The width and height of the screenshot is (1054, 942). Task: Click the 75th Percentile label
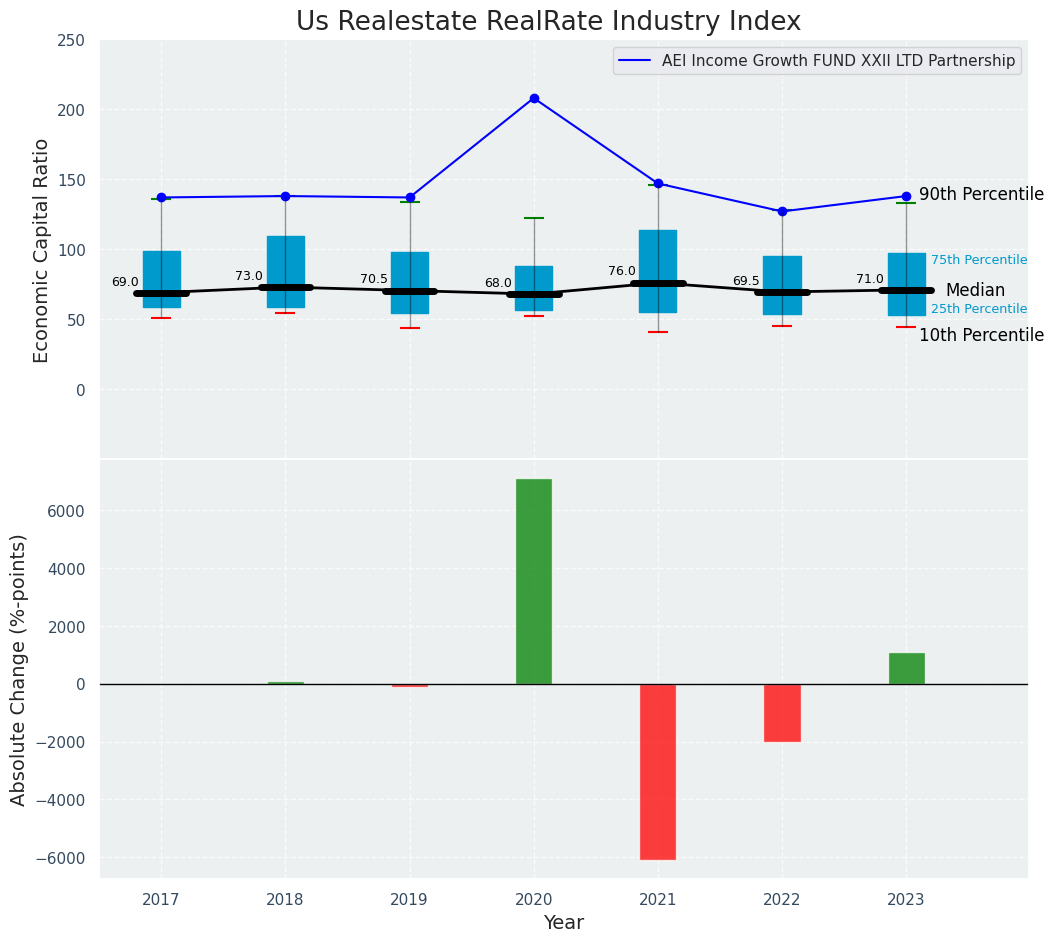(978, 260)
